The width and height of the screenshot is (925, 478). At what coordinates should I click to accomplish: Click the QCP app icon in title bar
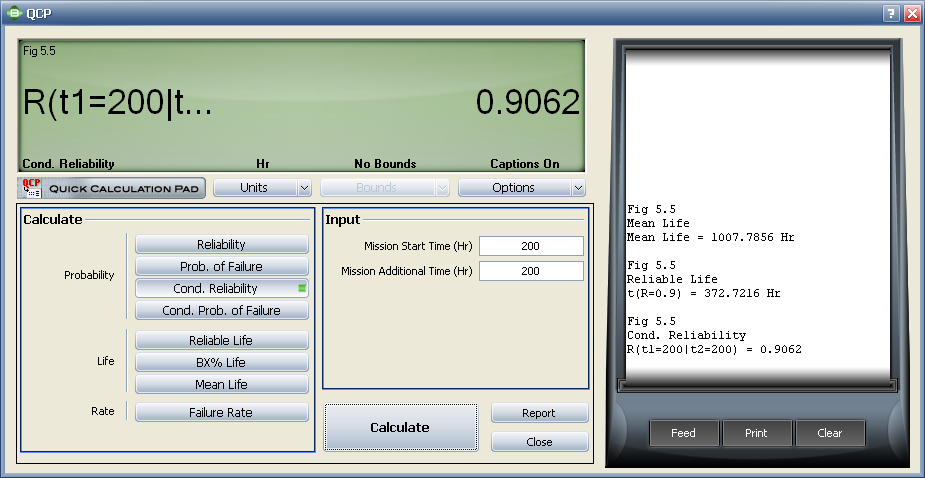click(x=14, y=12)
